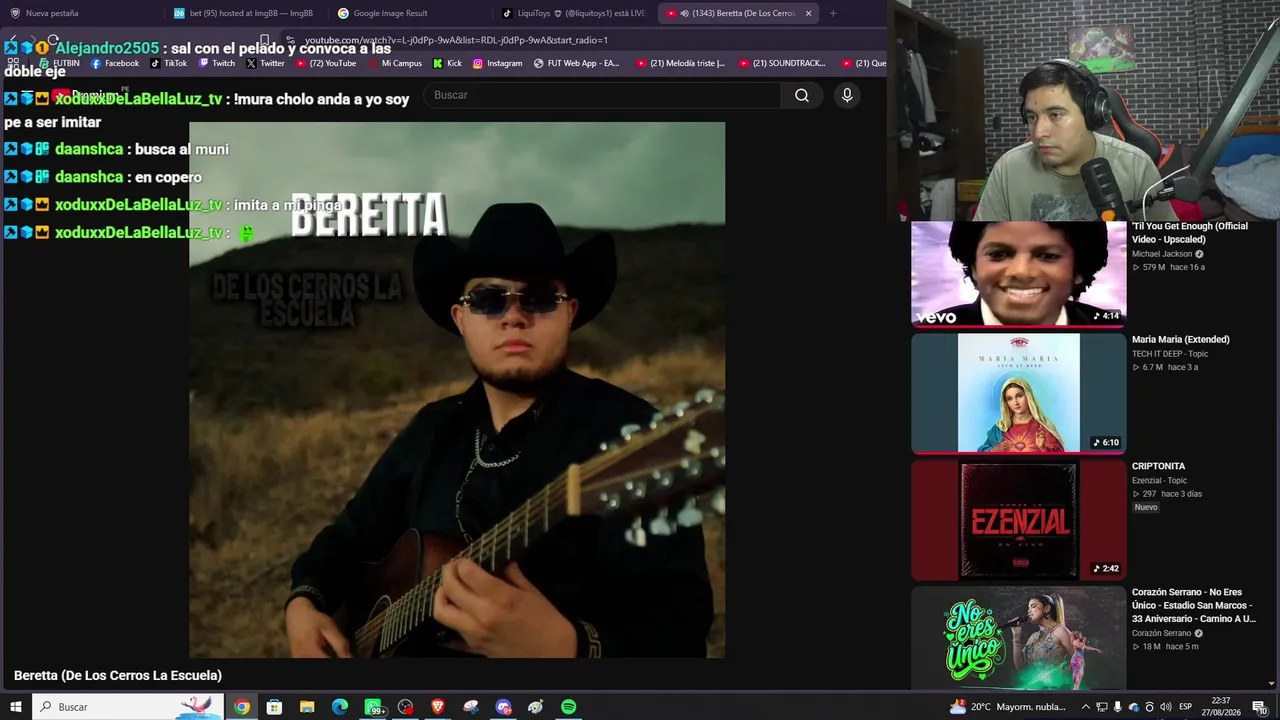Click the Windows taskbar Buscar search box

pyautogui.click(x=129, y=707)
